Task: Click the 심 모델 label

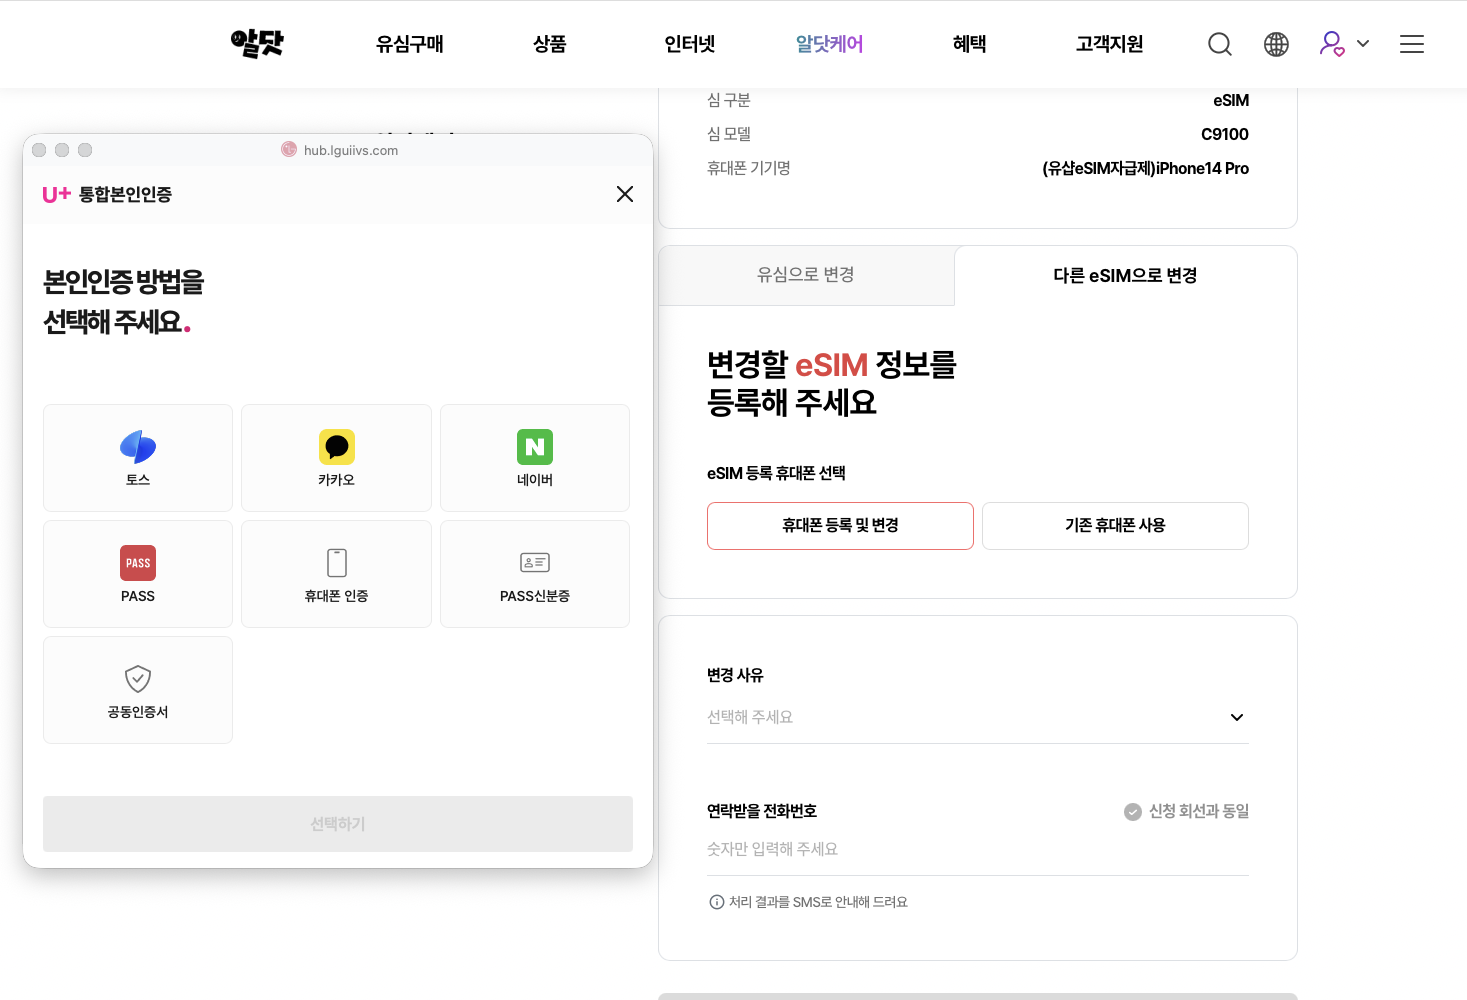Action: pos(729,134)
